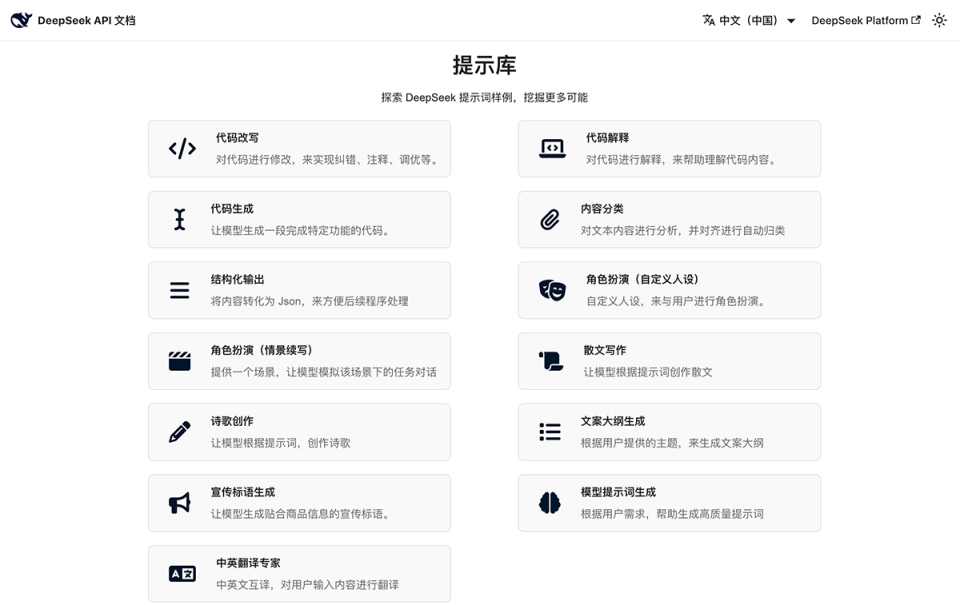Viewport: 960px width, 605px height.
Task: Click the 诗歌创作 pencil icon
Action: pos(180,432)
